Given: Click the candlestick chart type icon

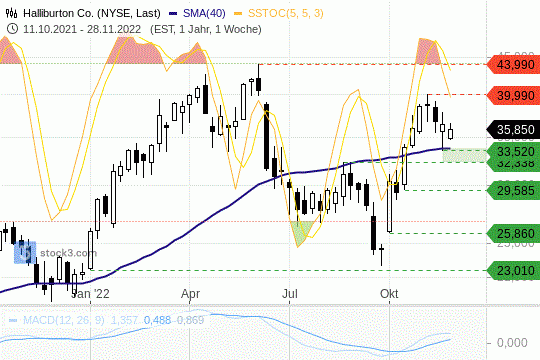Looking at the screenshot, I should pos(11,13).
